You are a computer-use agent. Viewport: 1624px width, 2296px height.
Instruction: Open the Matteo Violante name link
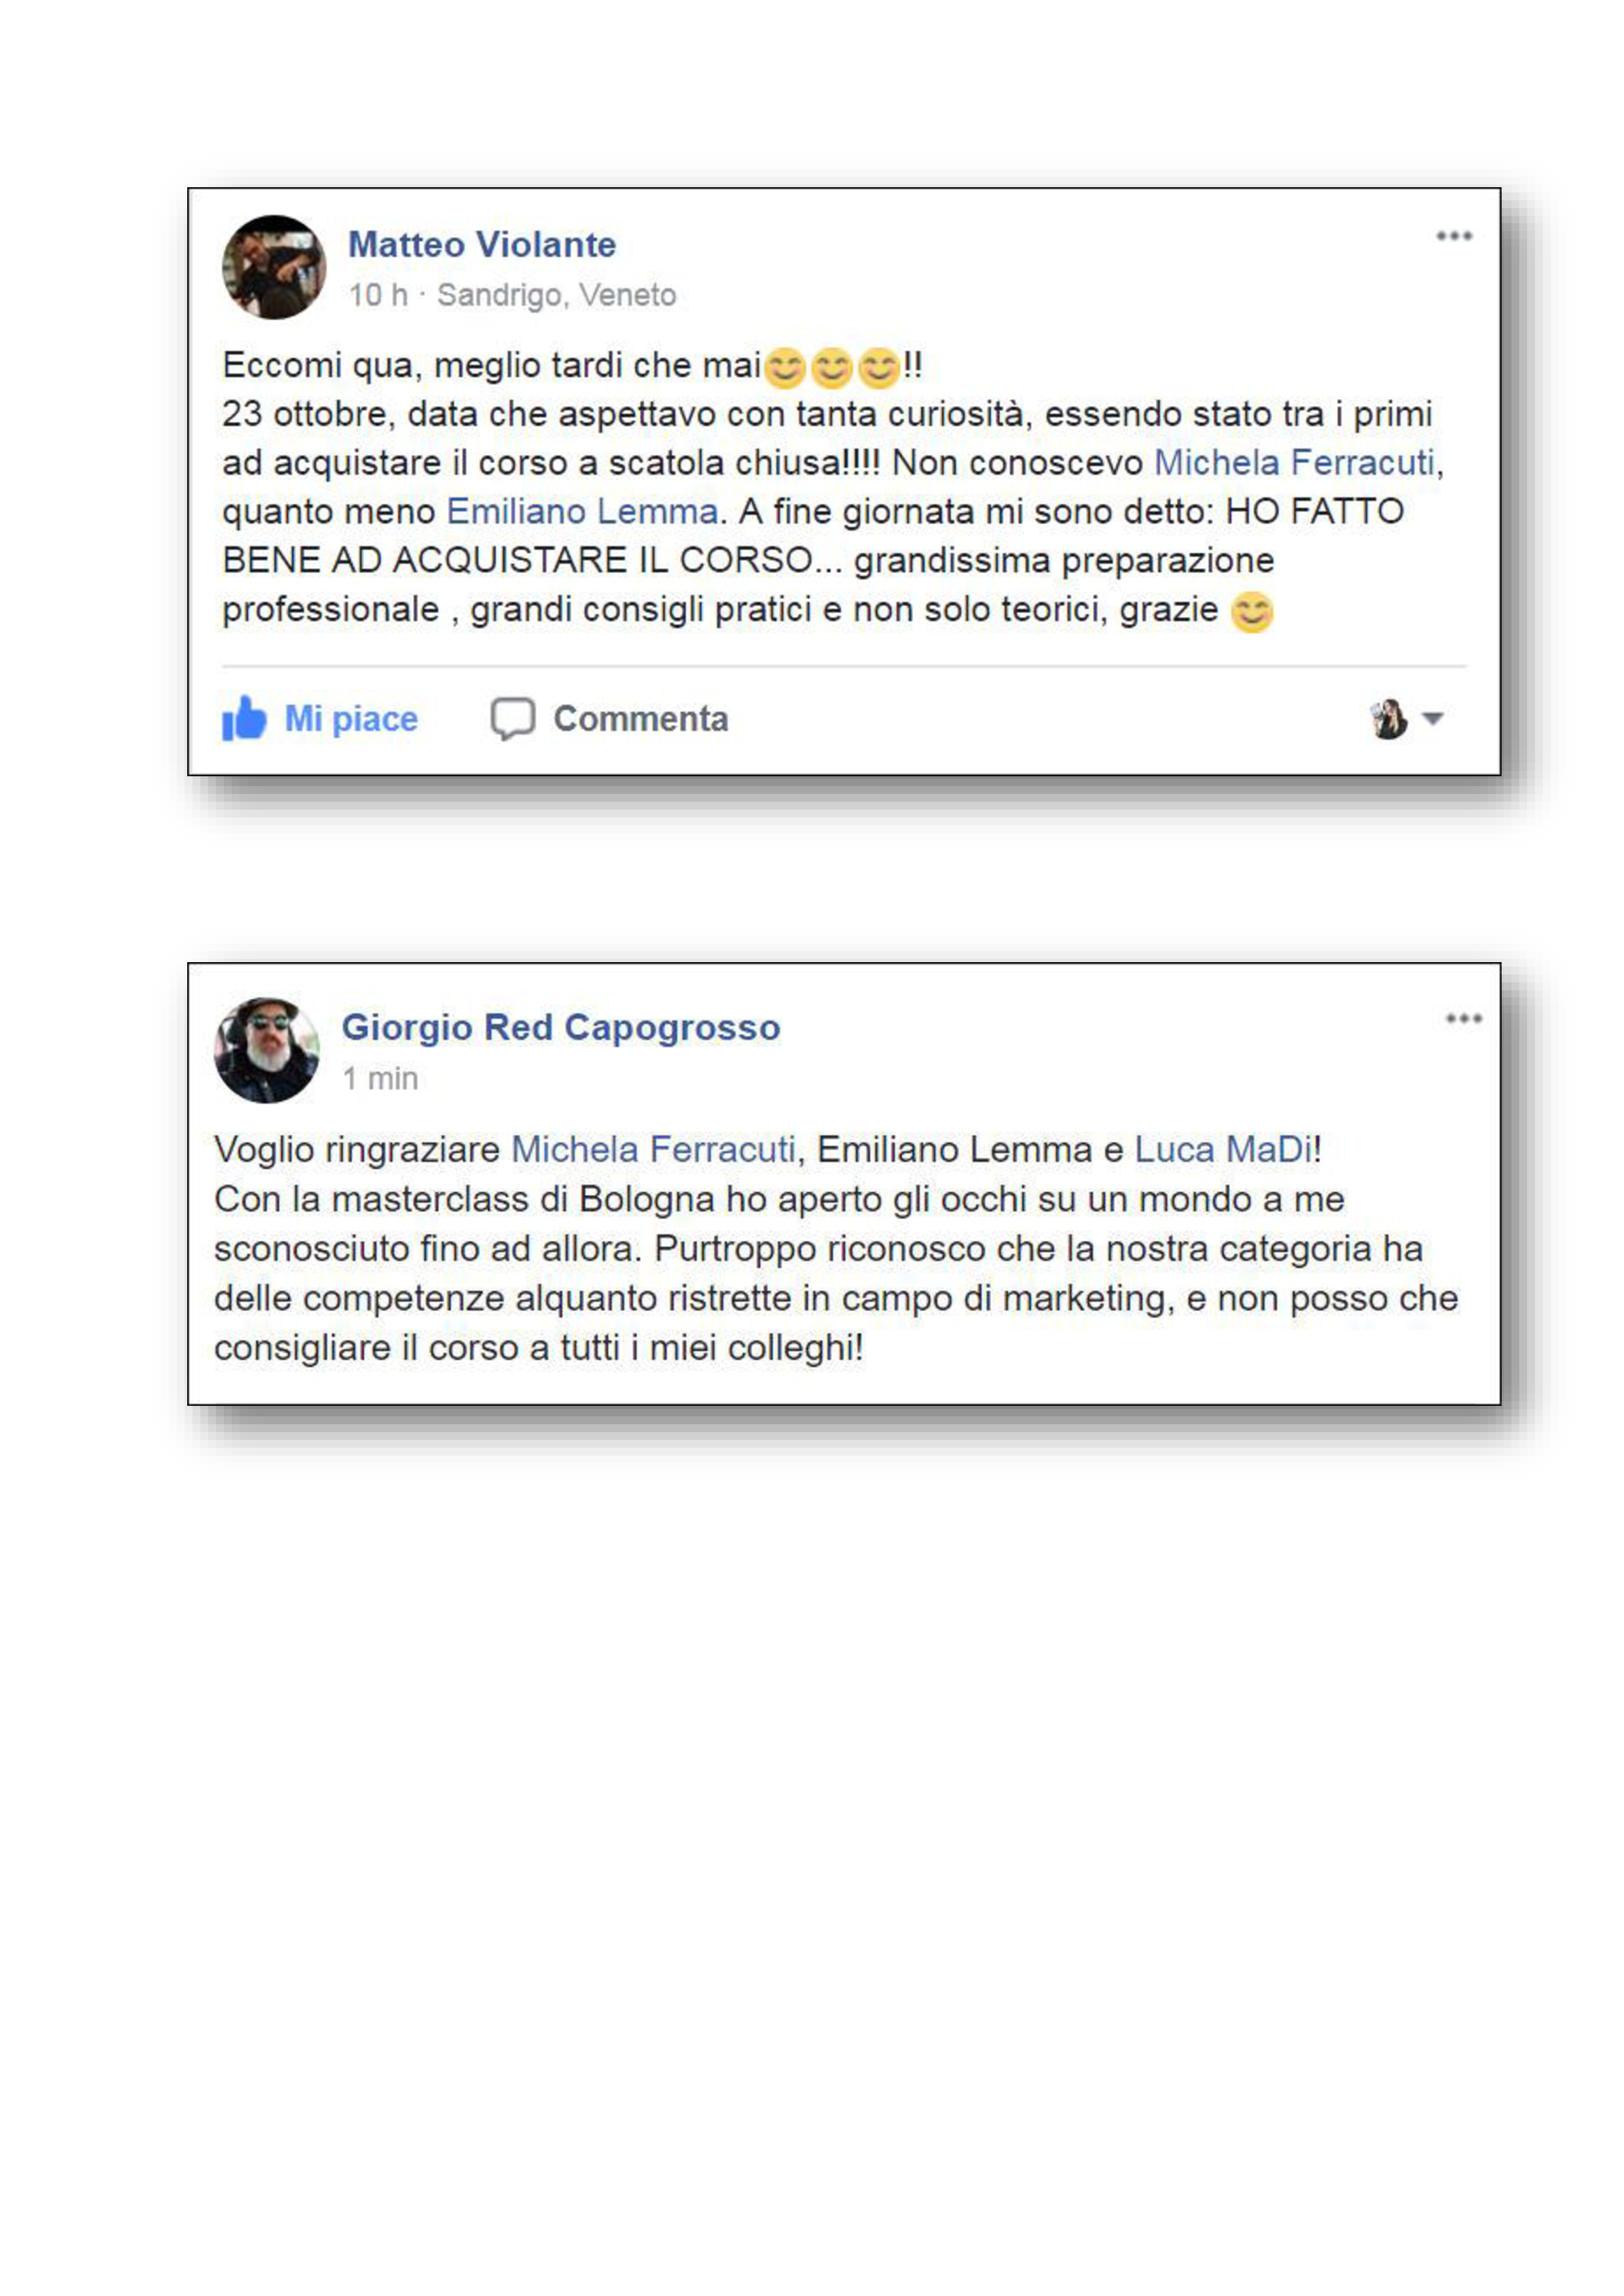click(x=482, y=244)
